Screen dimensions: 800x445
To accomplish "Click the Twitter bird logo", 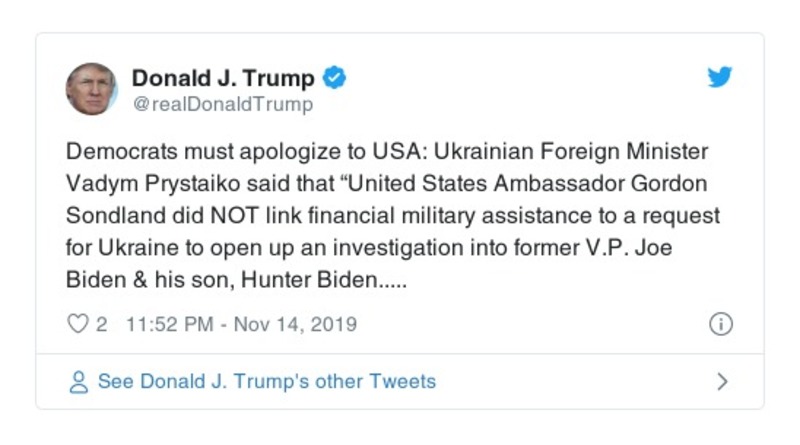I will pos(720,78).
